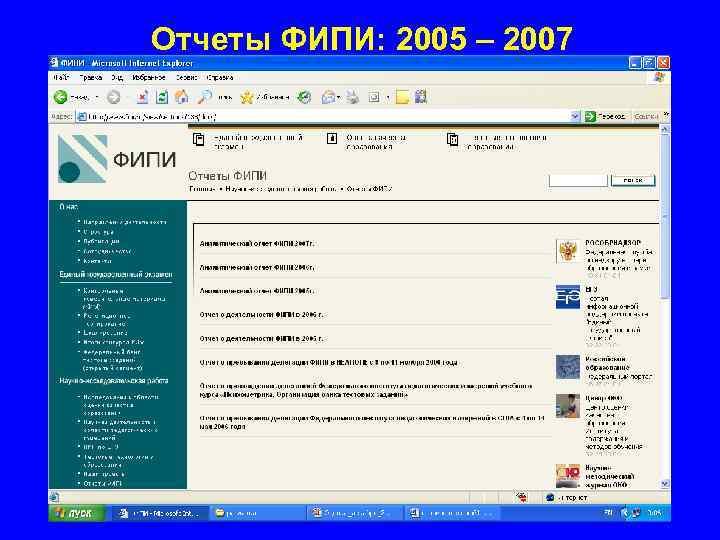Click the Forward navigation arrow
The width and height of the screenshot is (720, 540).
113,97
